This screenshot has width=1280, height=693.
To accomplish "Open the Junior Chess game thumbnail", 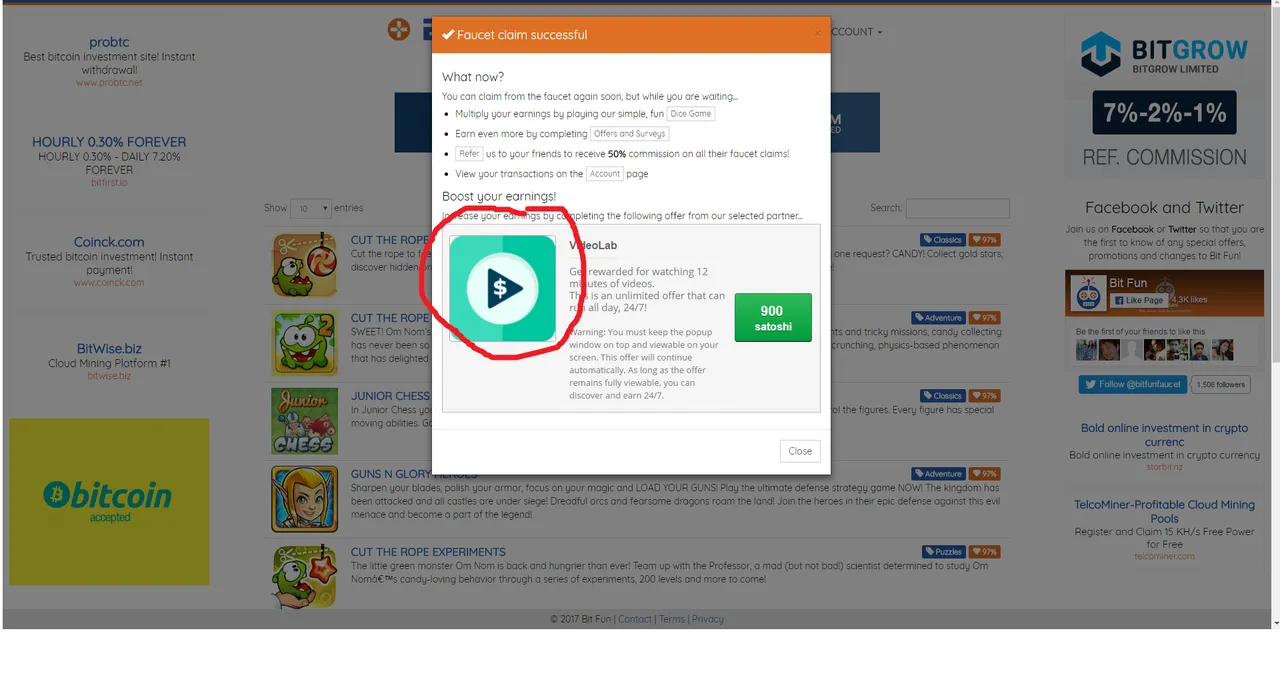I will (x=304, y=421).
